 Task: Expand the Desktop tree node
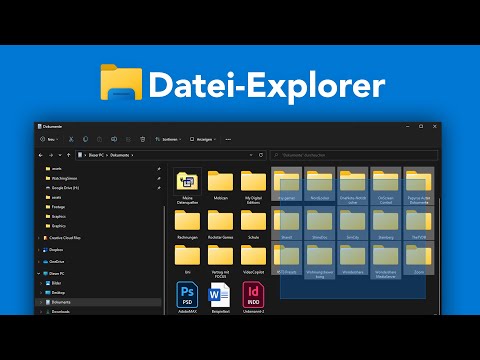coord(41,293)
